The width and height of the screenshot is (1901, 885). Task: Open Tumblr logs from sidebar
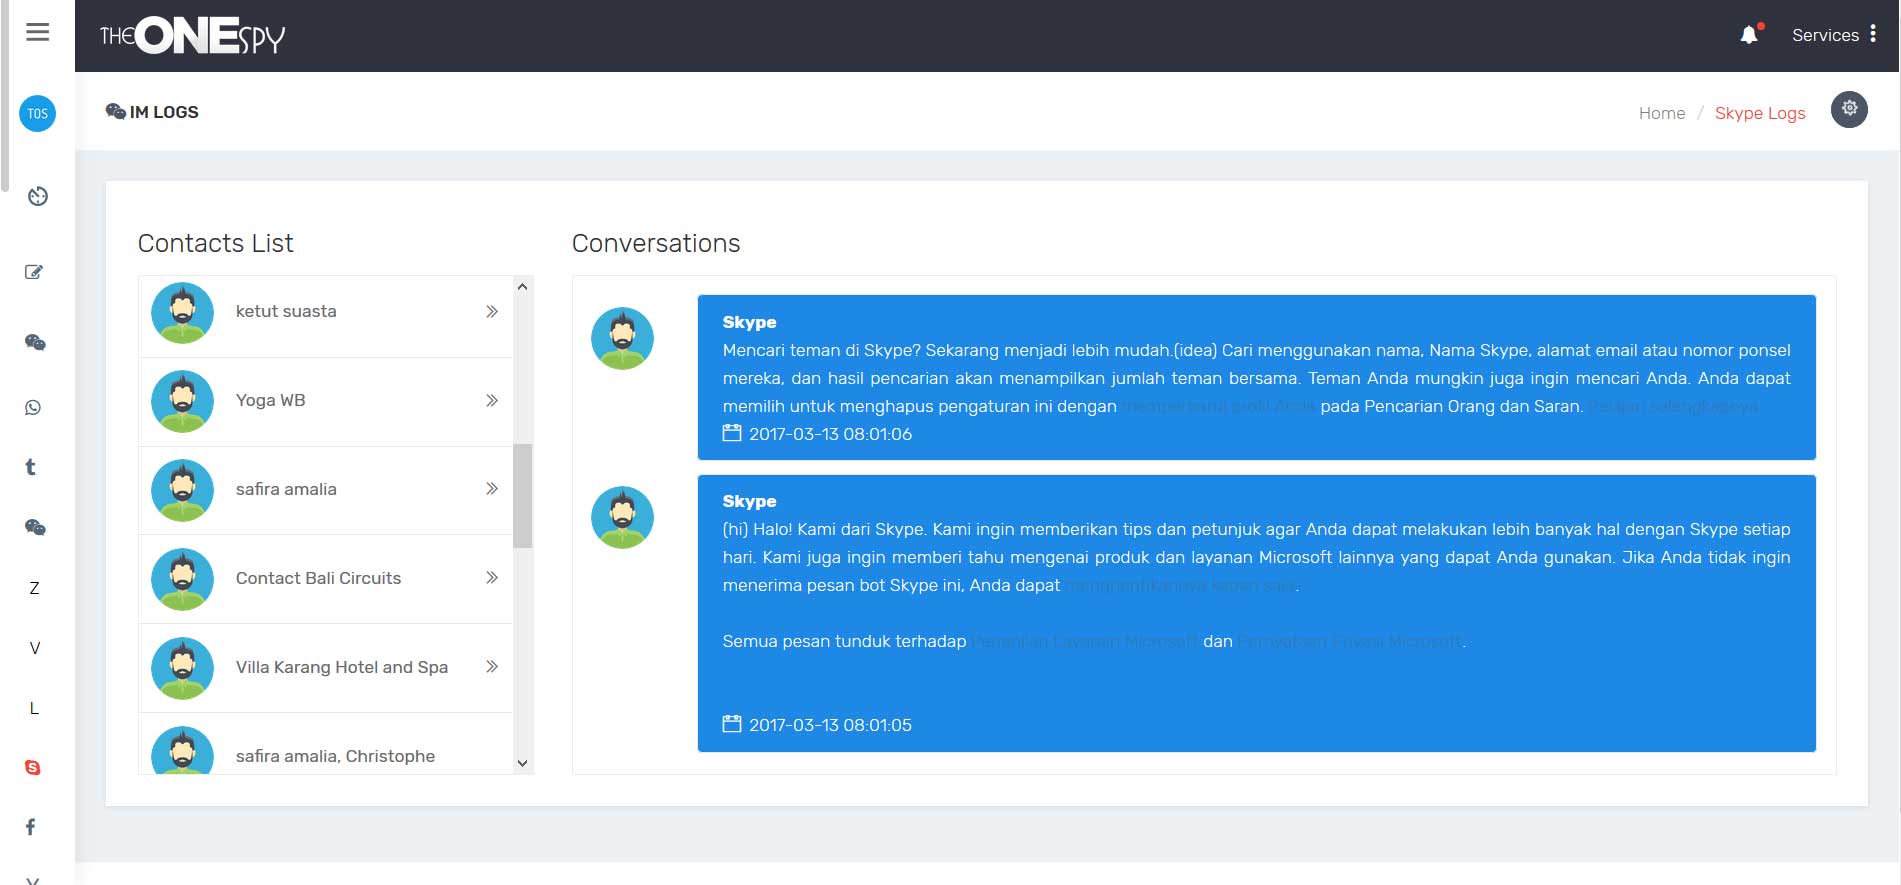[x=31, y=467]
